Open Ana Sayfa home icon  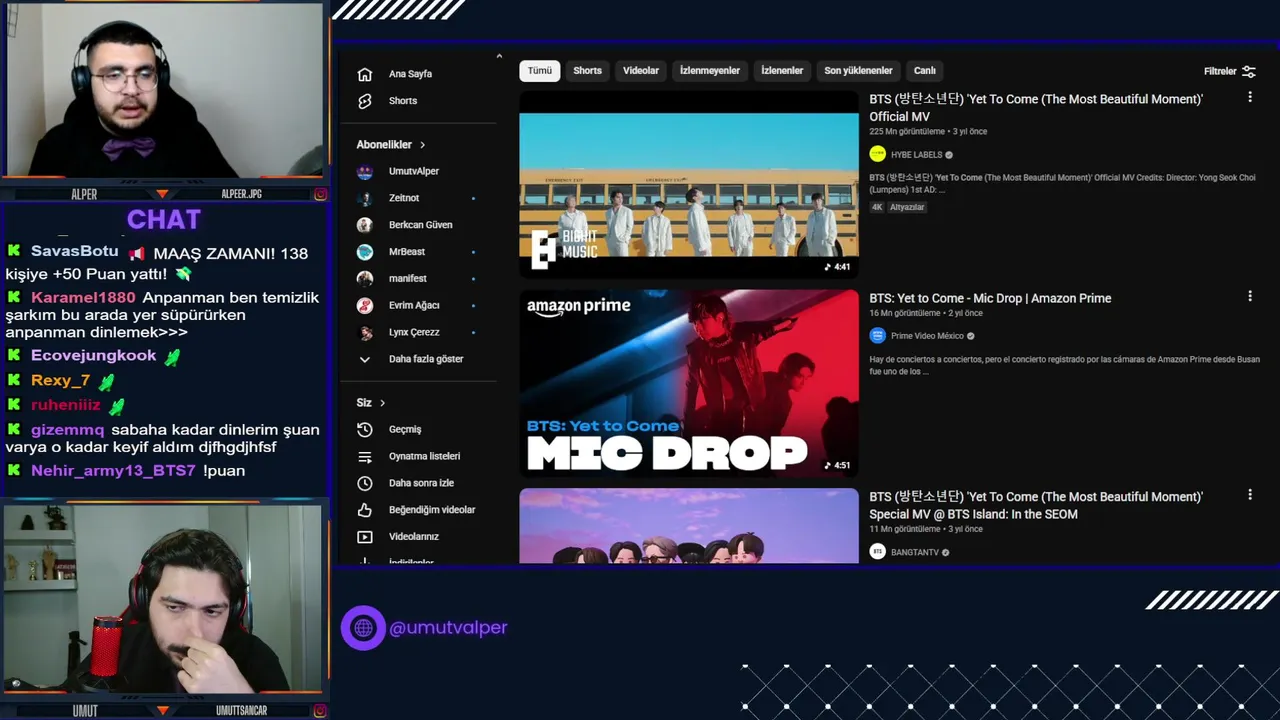pyautogui.click(x=365, y=74)
